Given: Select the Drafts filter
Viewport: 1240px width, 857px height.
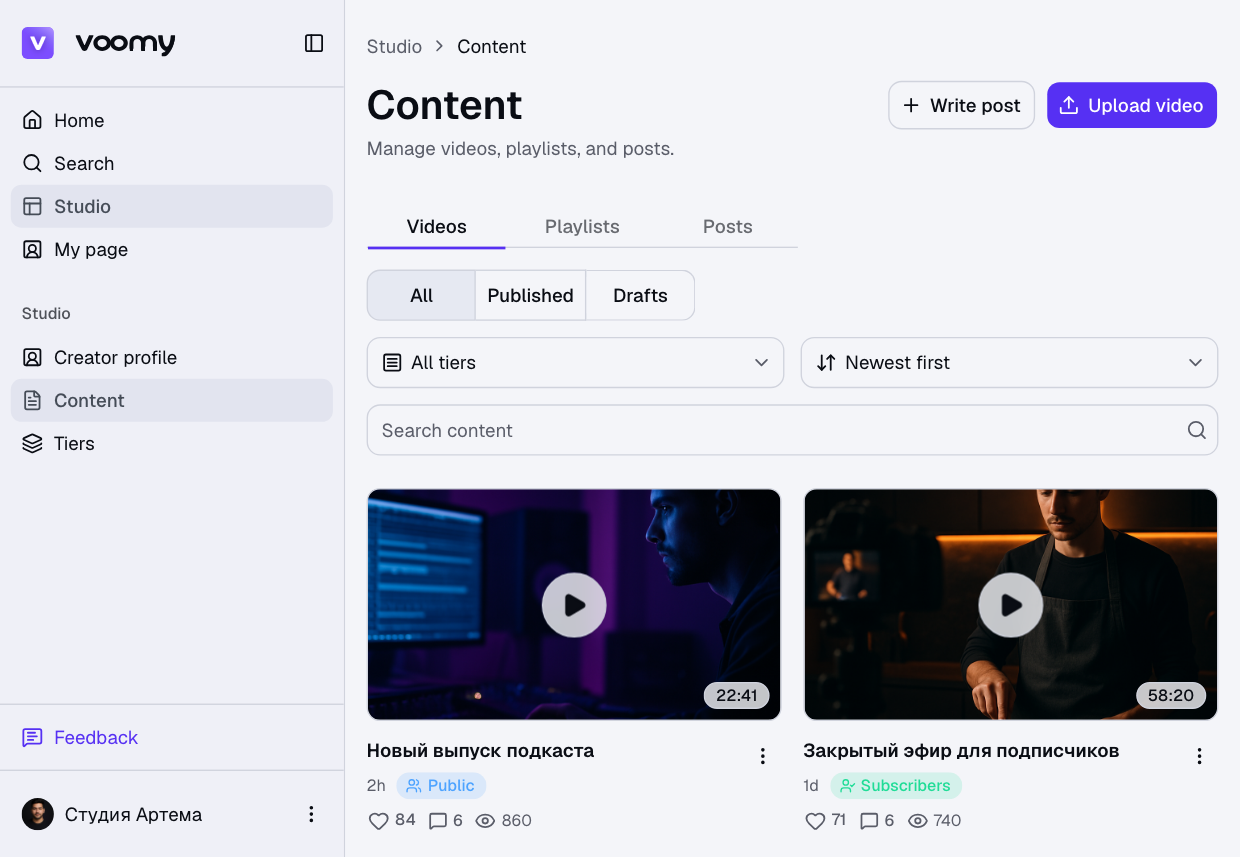Looking at the screenshot, I should click(640, 295).
